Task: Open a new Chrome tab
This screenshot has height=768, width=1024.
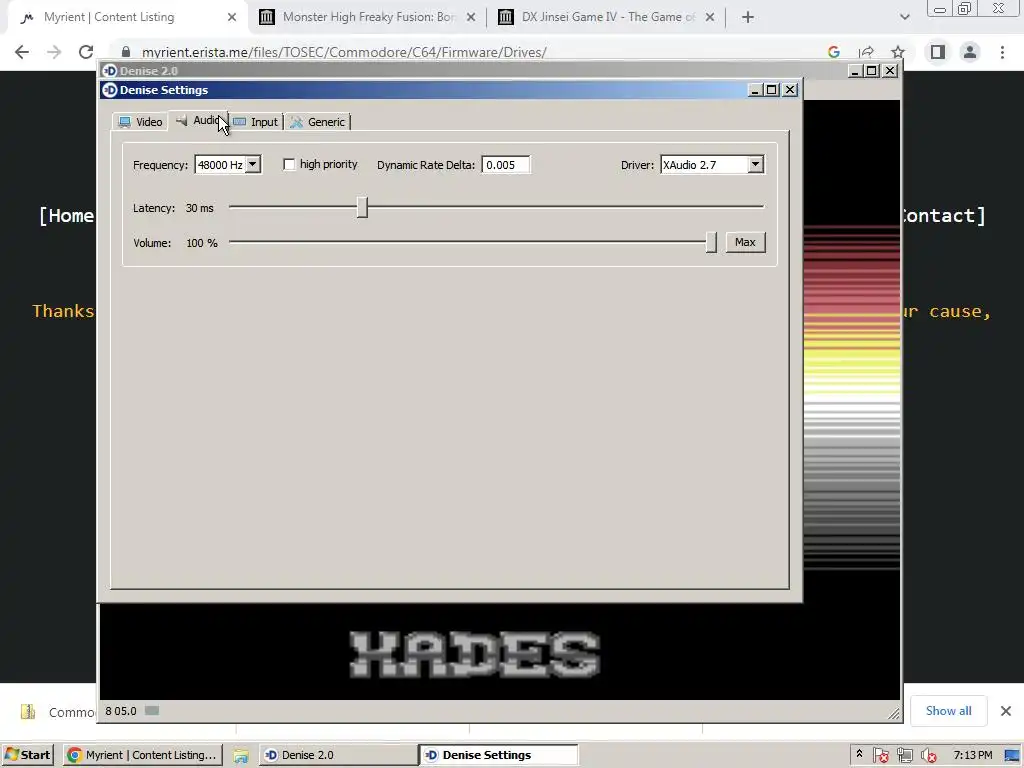Action: 748,18
